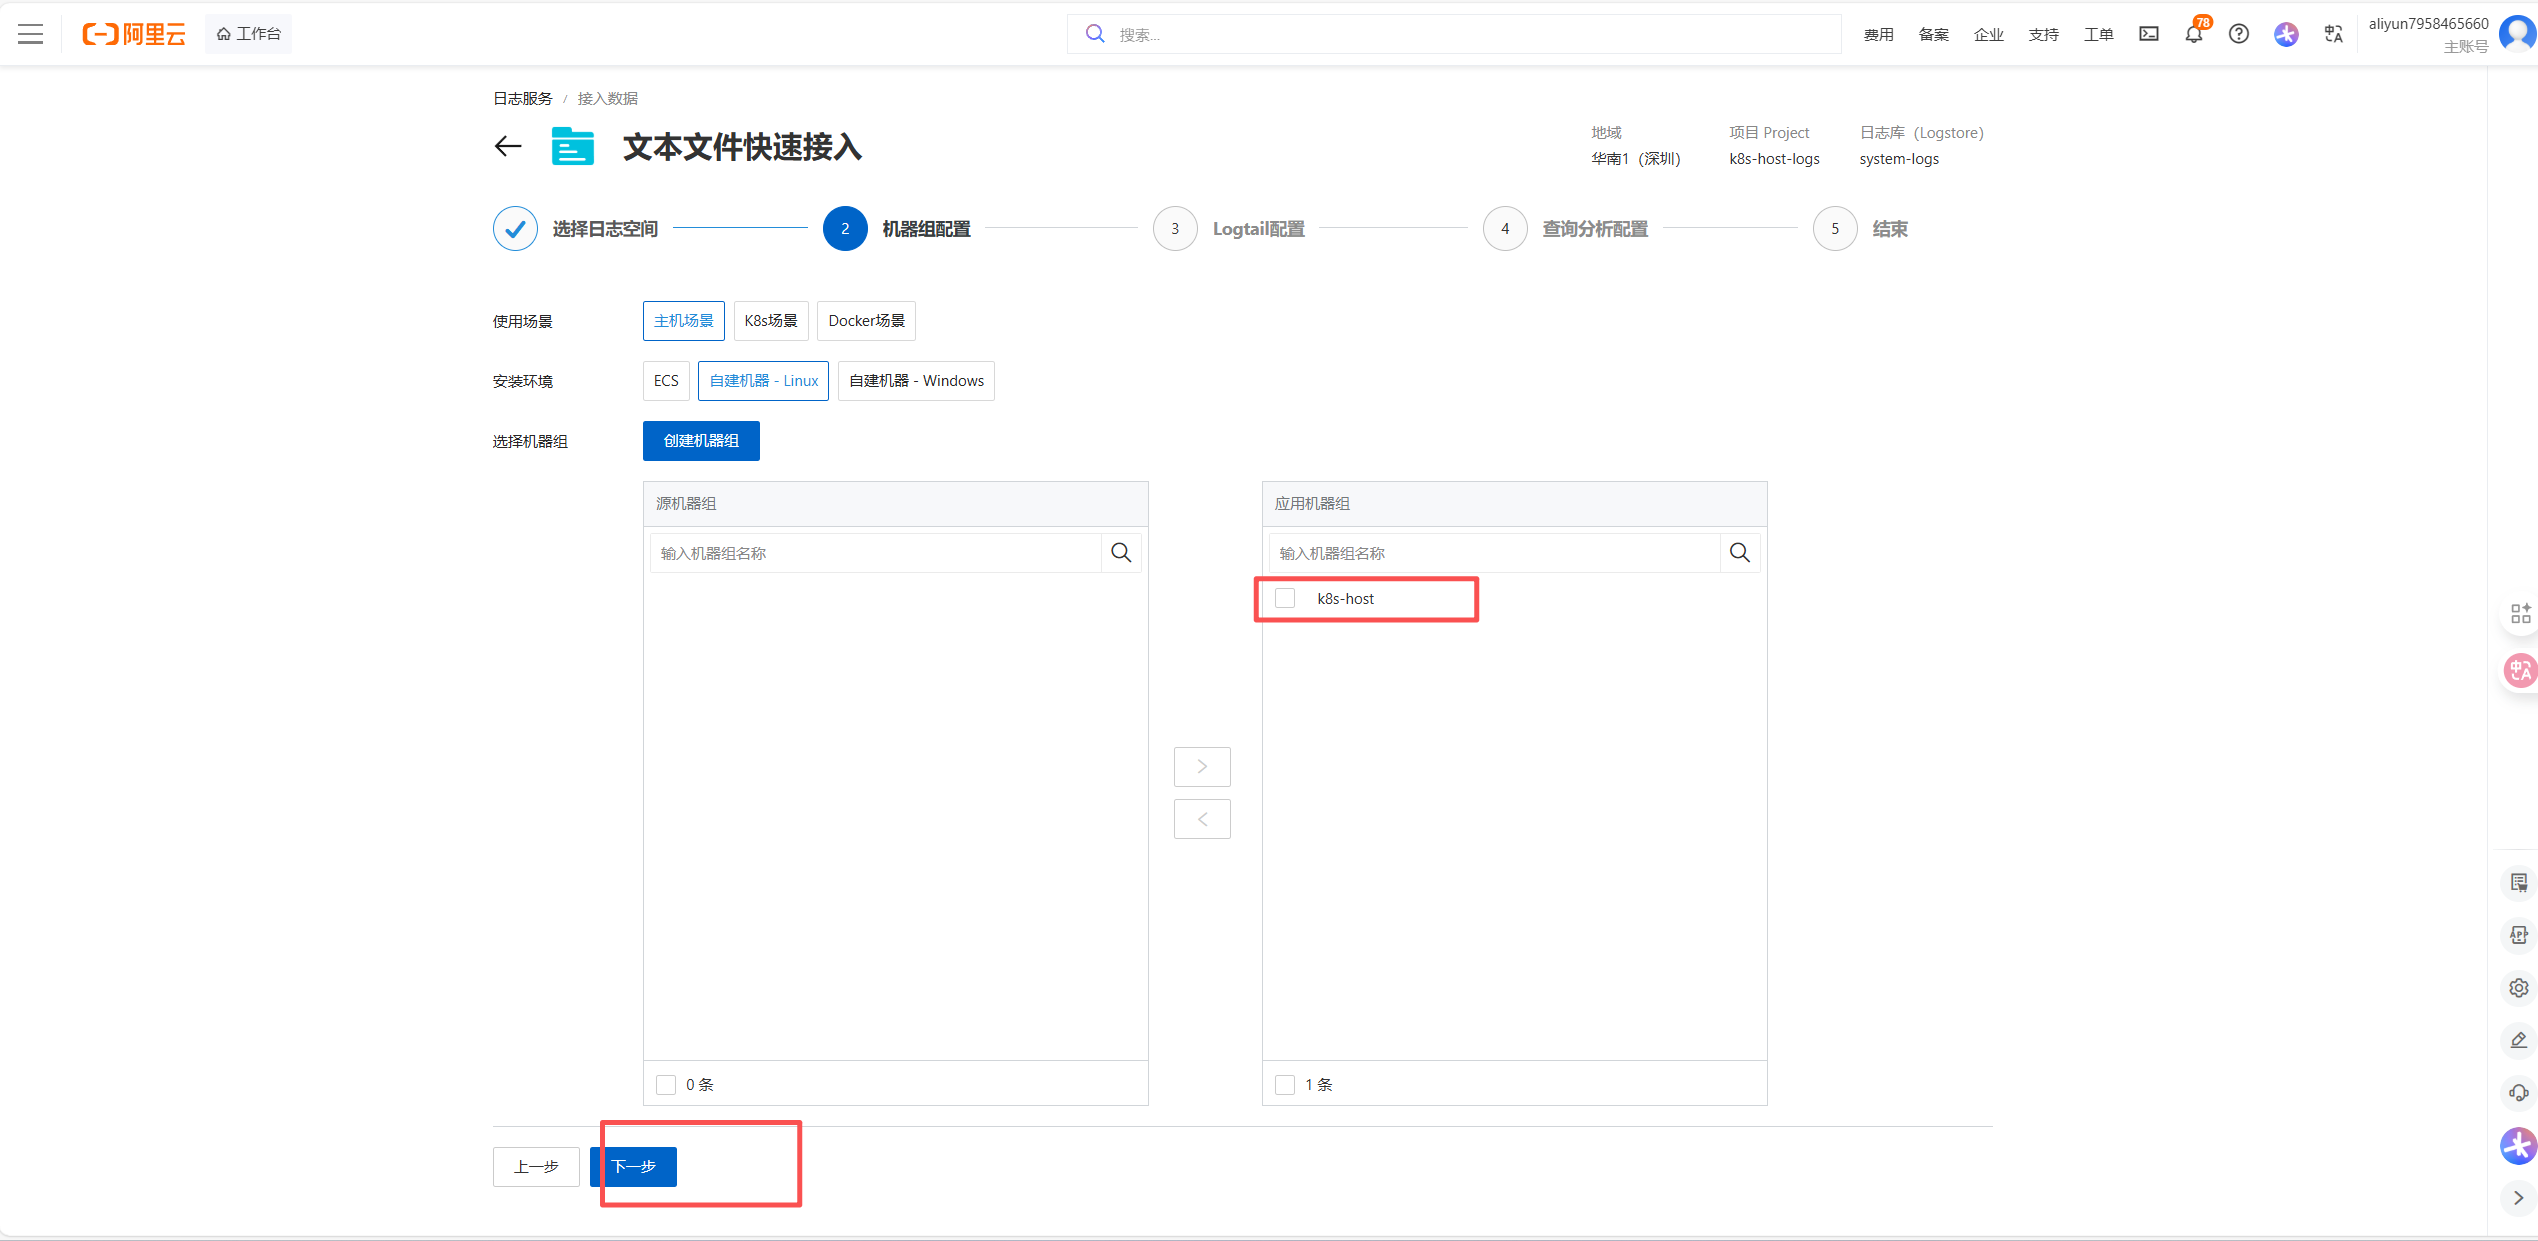Click the move-left transfer arrow
This screenshot has height=1241, width=2538.
[1202, 819]
